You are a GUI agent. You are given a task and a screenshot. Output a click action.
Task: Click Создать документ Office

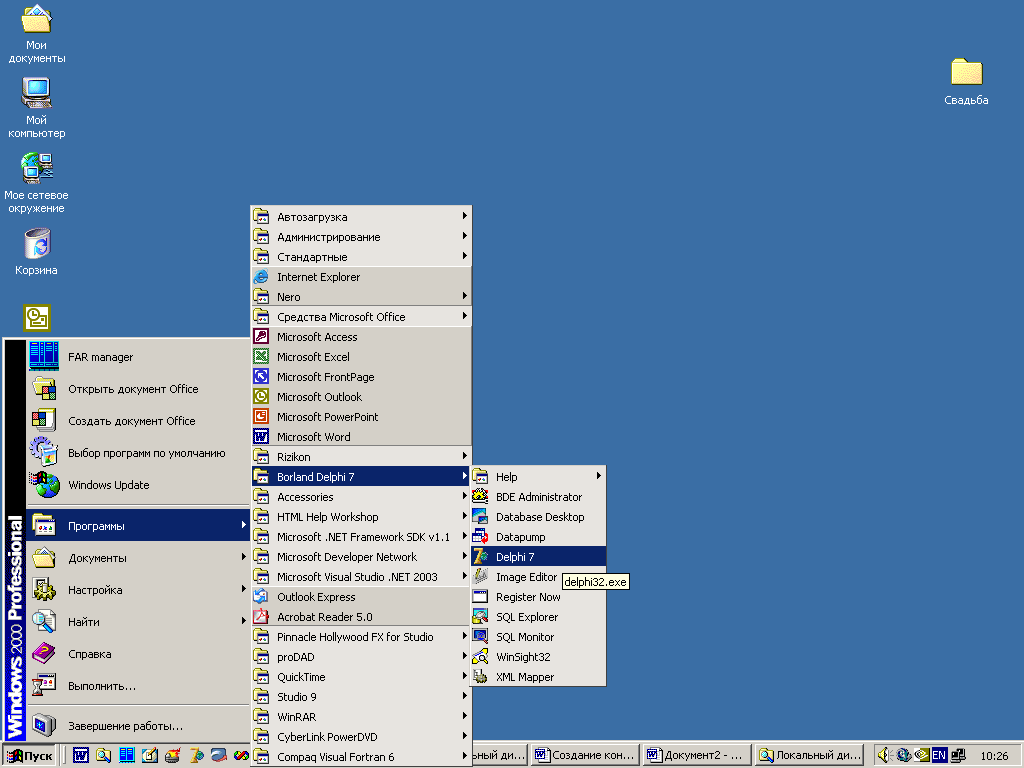point(138,421)
